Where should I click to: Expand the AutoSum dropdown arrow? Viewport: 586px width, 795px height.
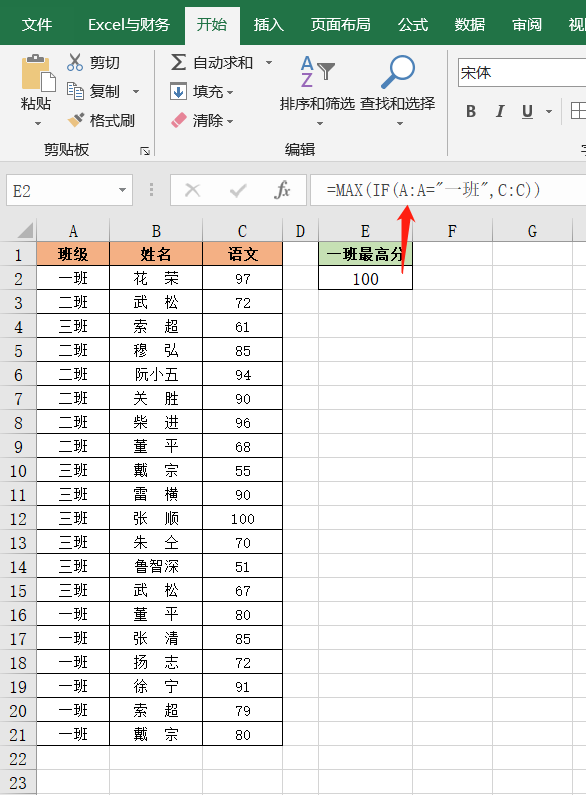(269, 63)
